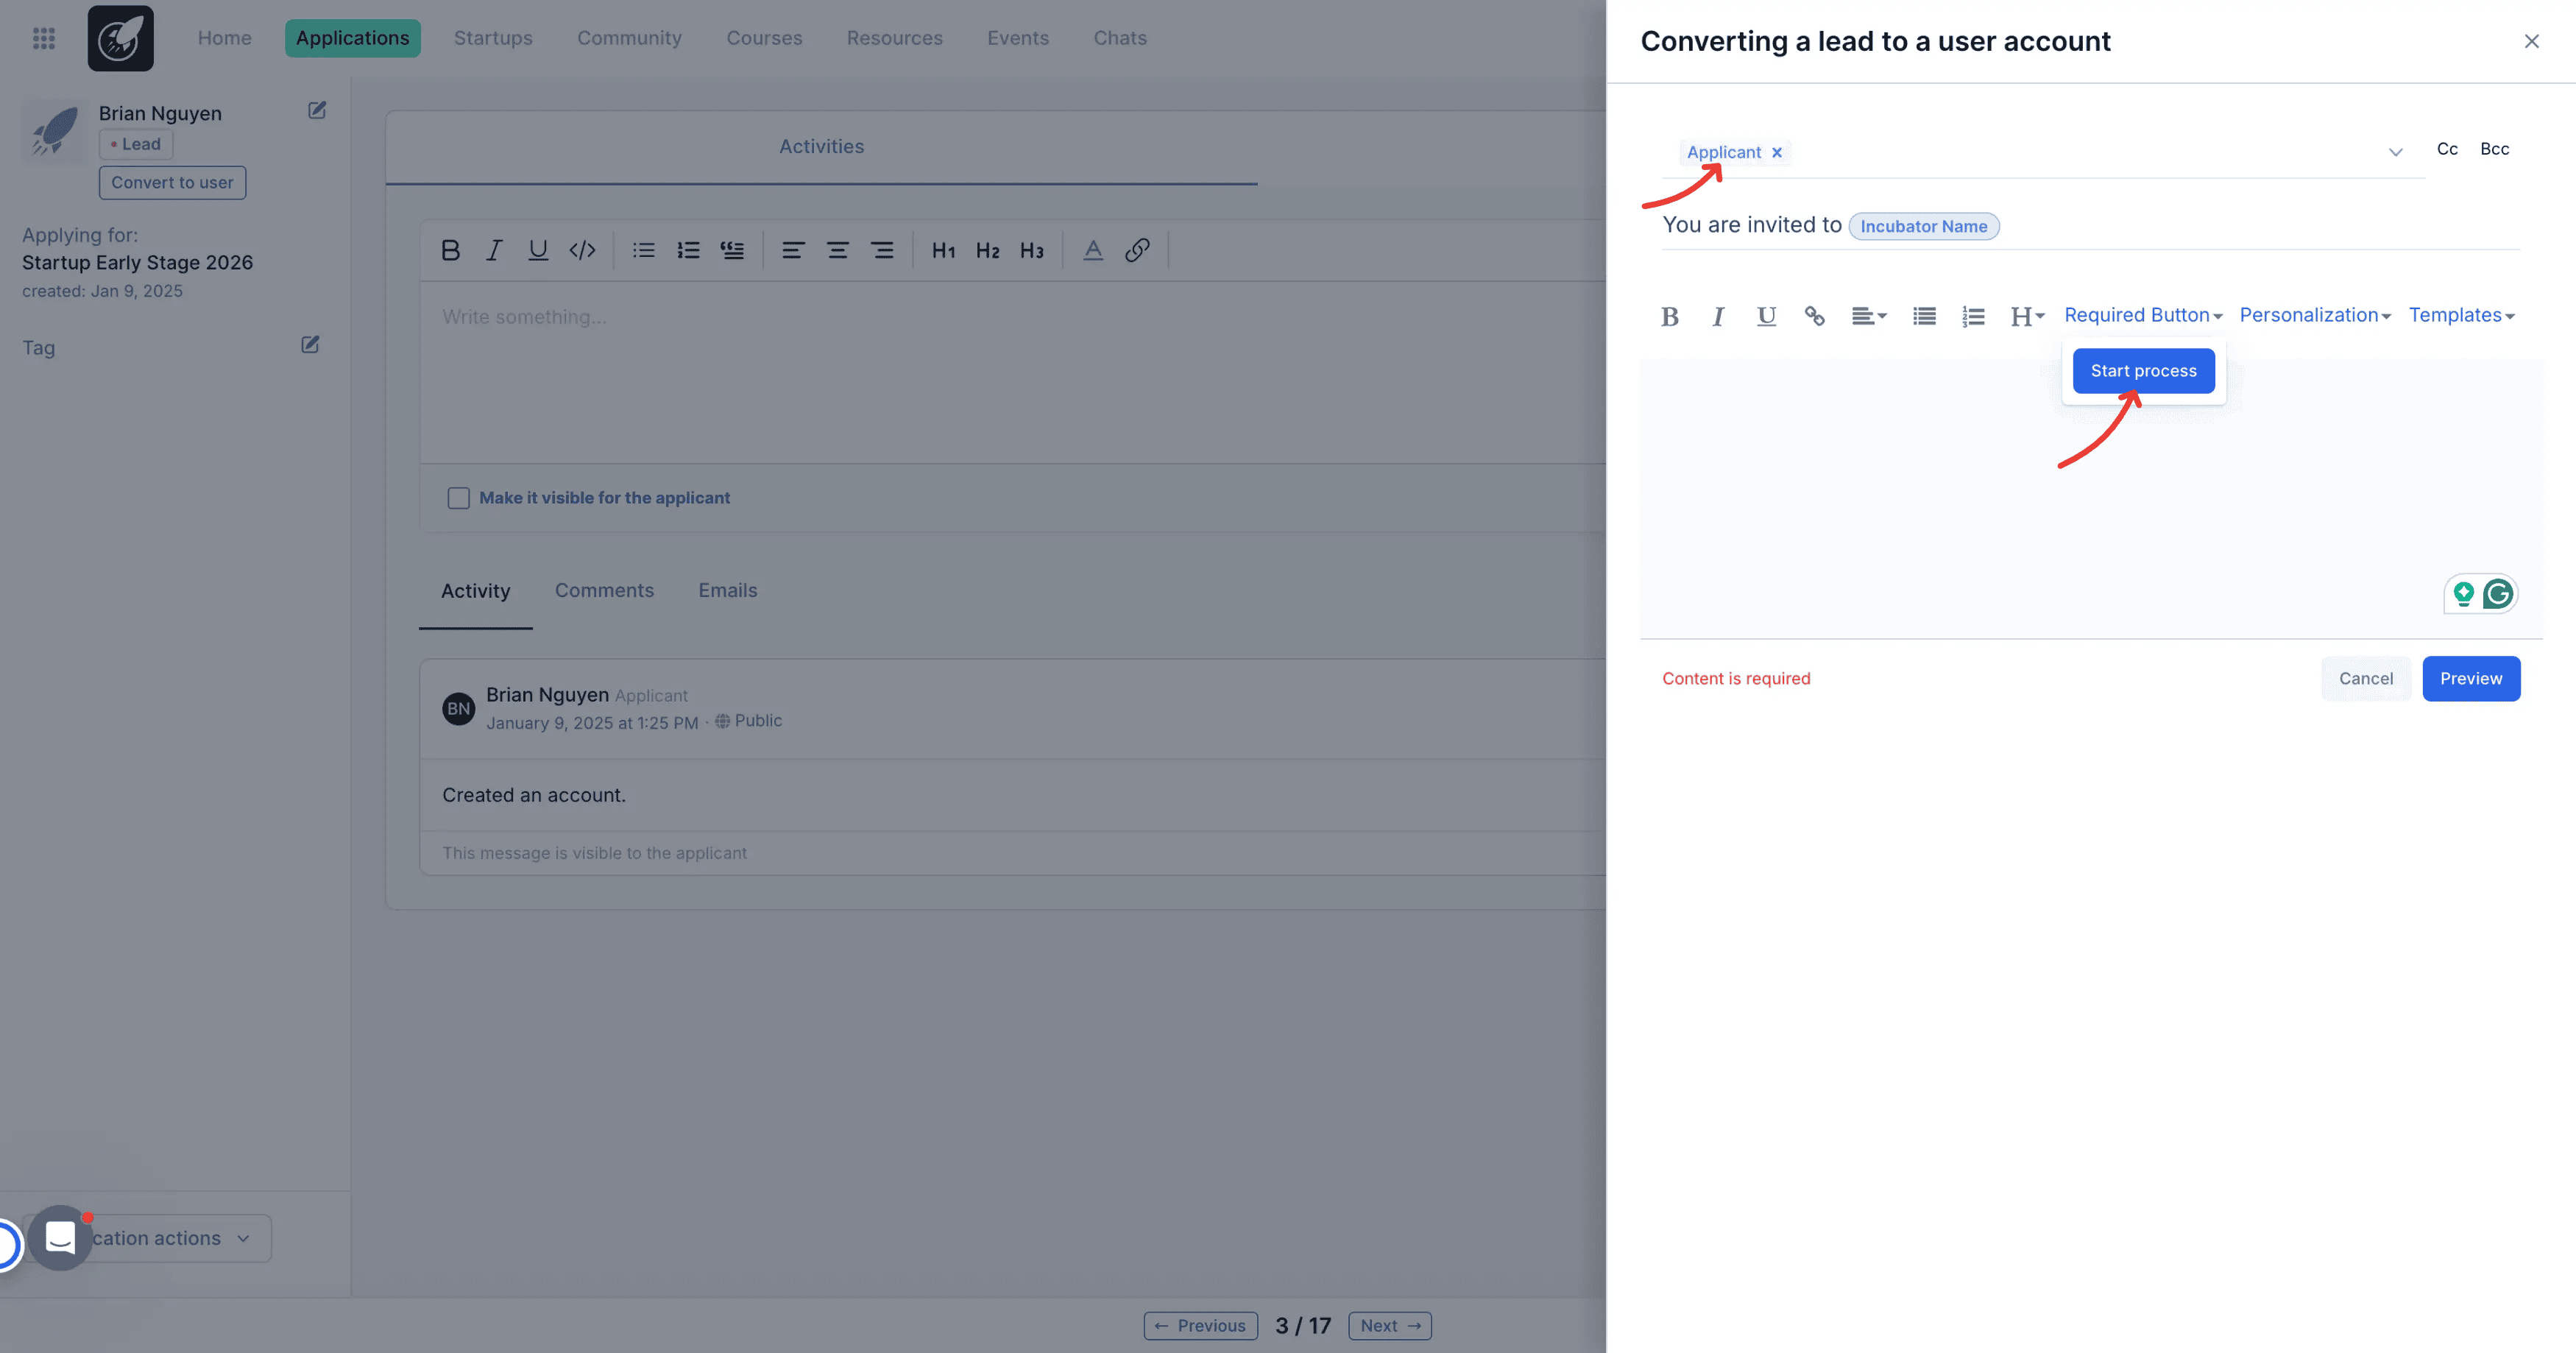Check Make it visible for the applicant
Image resolution: width=2576 pixels, height=1353 pixels.
click(458, 498)
